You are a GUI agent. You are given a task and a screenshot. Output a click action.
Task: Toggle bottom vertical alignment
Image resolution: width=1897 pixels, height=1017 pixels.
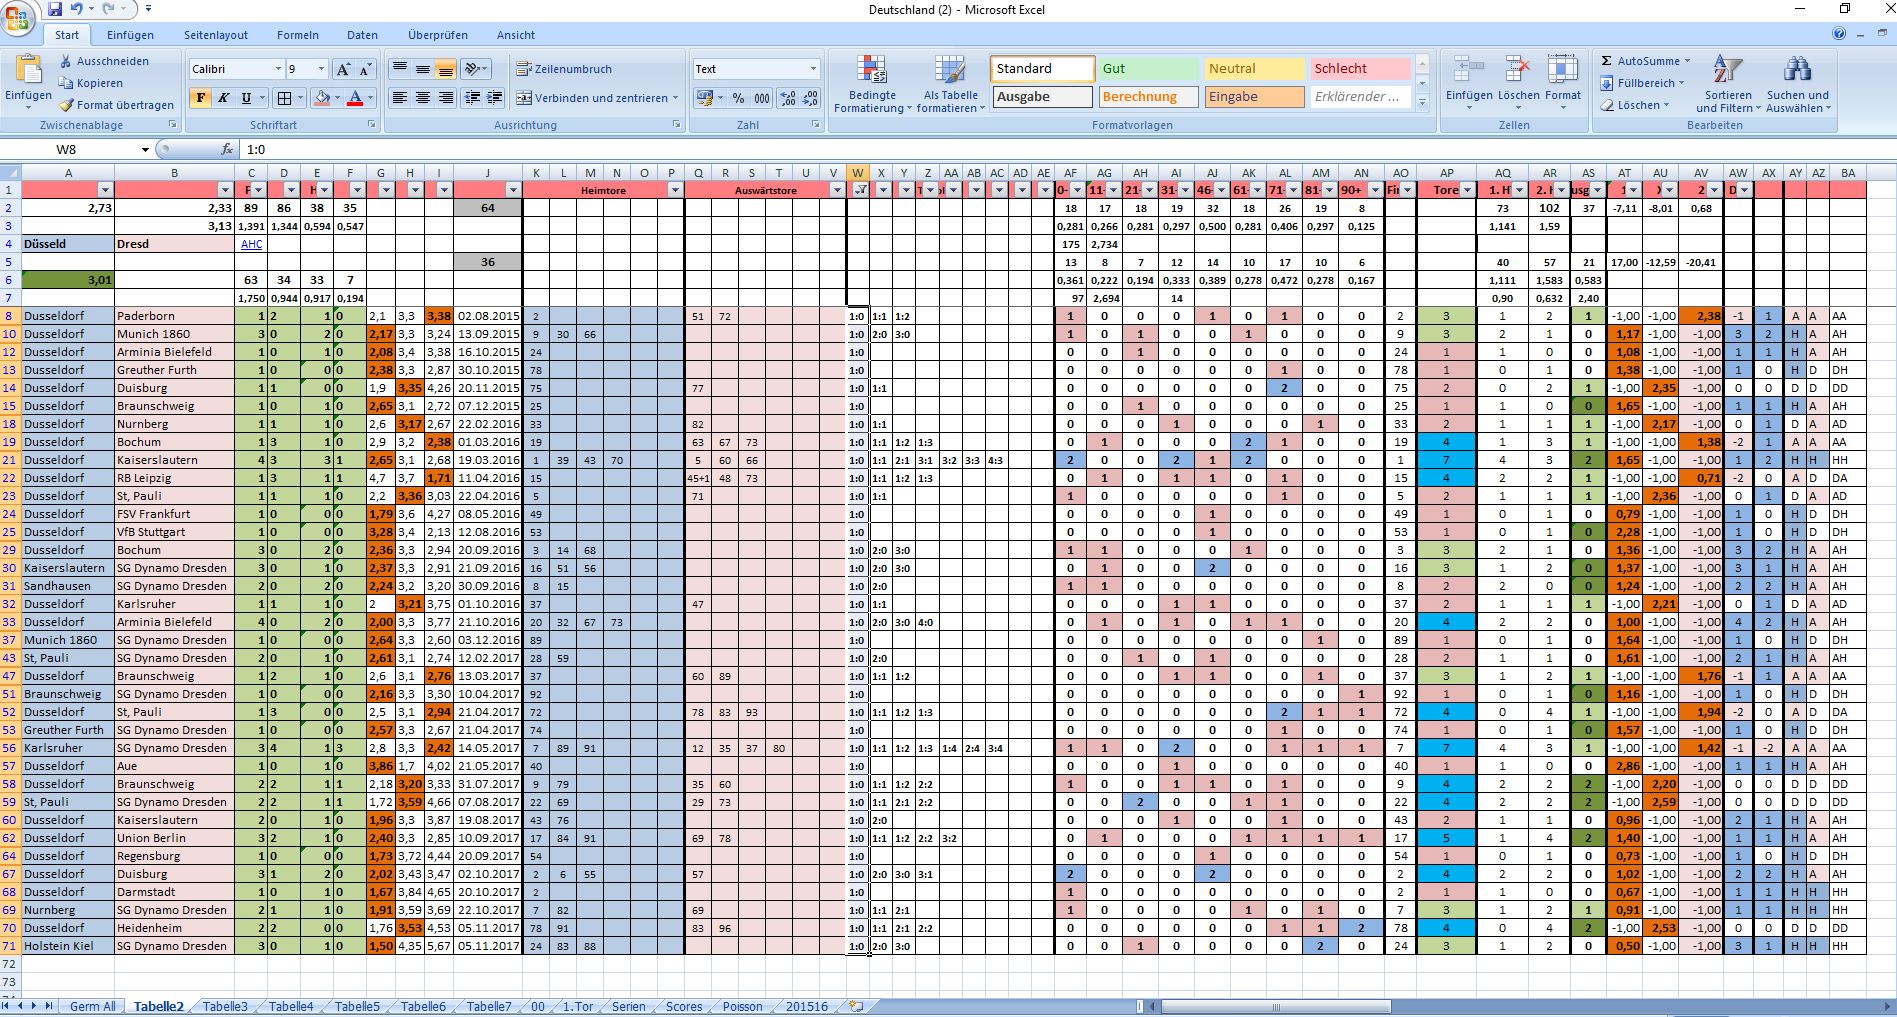pos(446,69)
